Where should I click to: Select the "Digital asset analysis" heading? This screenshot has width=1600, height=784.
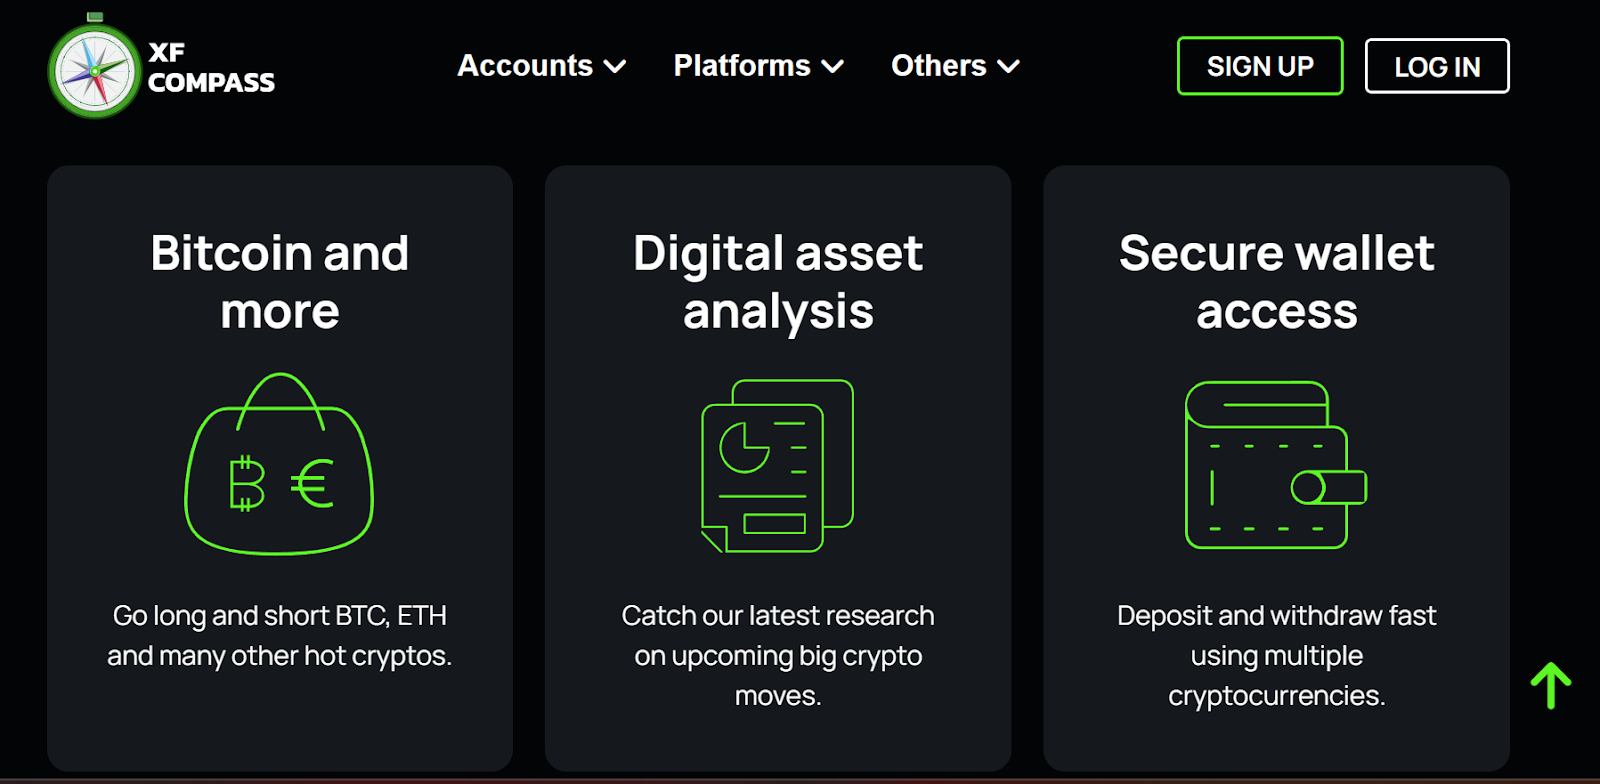pyautogui.click(x=778, y=282)
